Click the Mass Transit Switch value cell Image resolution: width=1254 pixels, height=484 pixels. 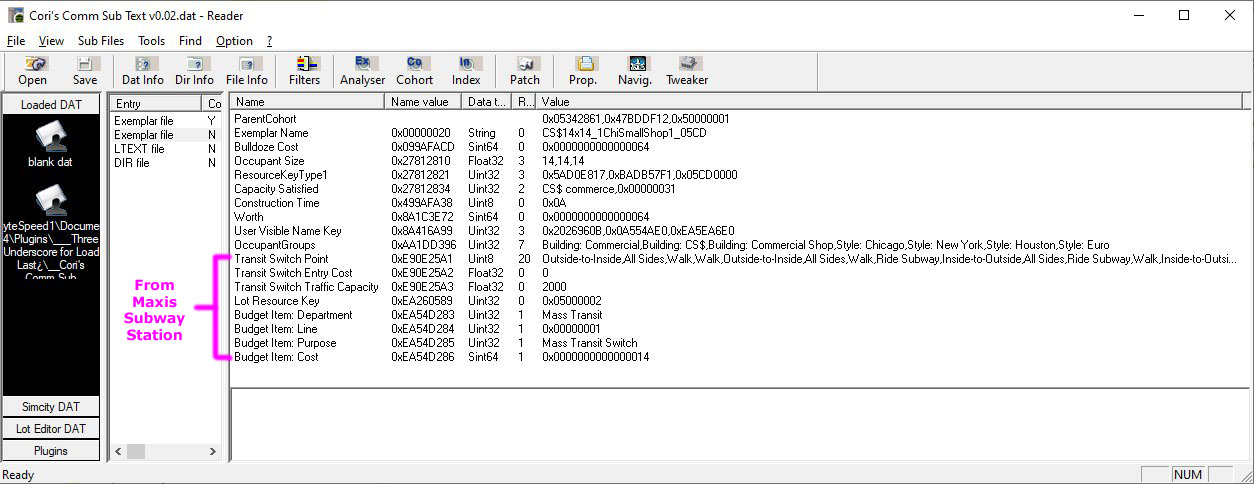[x=589, y=342]
